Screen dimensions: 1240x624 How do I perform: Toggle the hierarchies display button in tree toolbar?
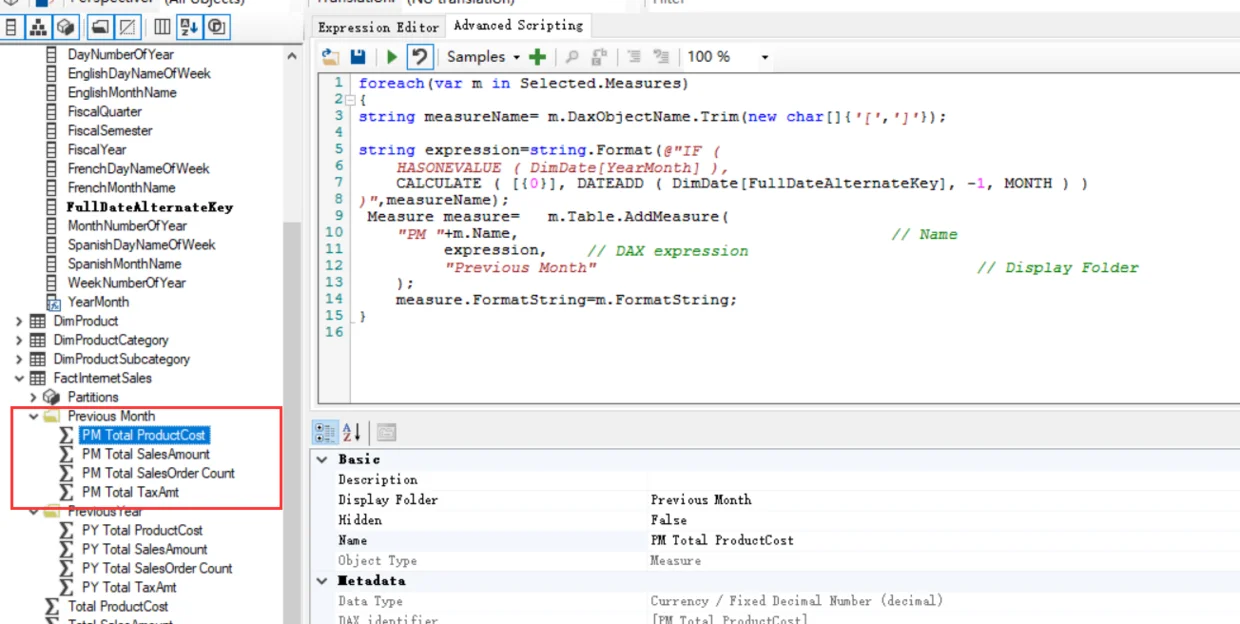(x=38, y=27)
